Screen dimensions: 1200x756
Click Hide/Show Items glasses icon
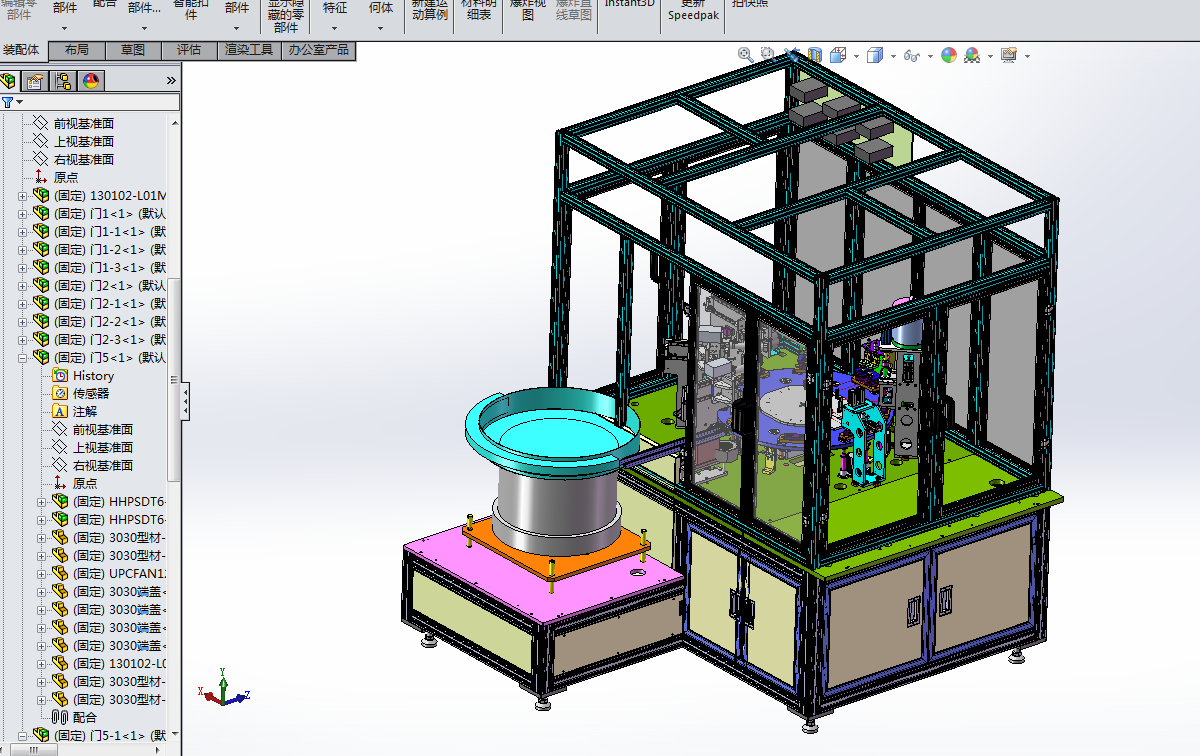pyautogui.click(x=911, y=56)
